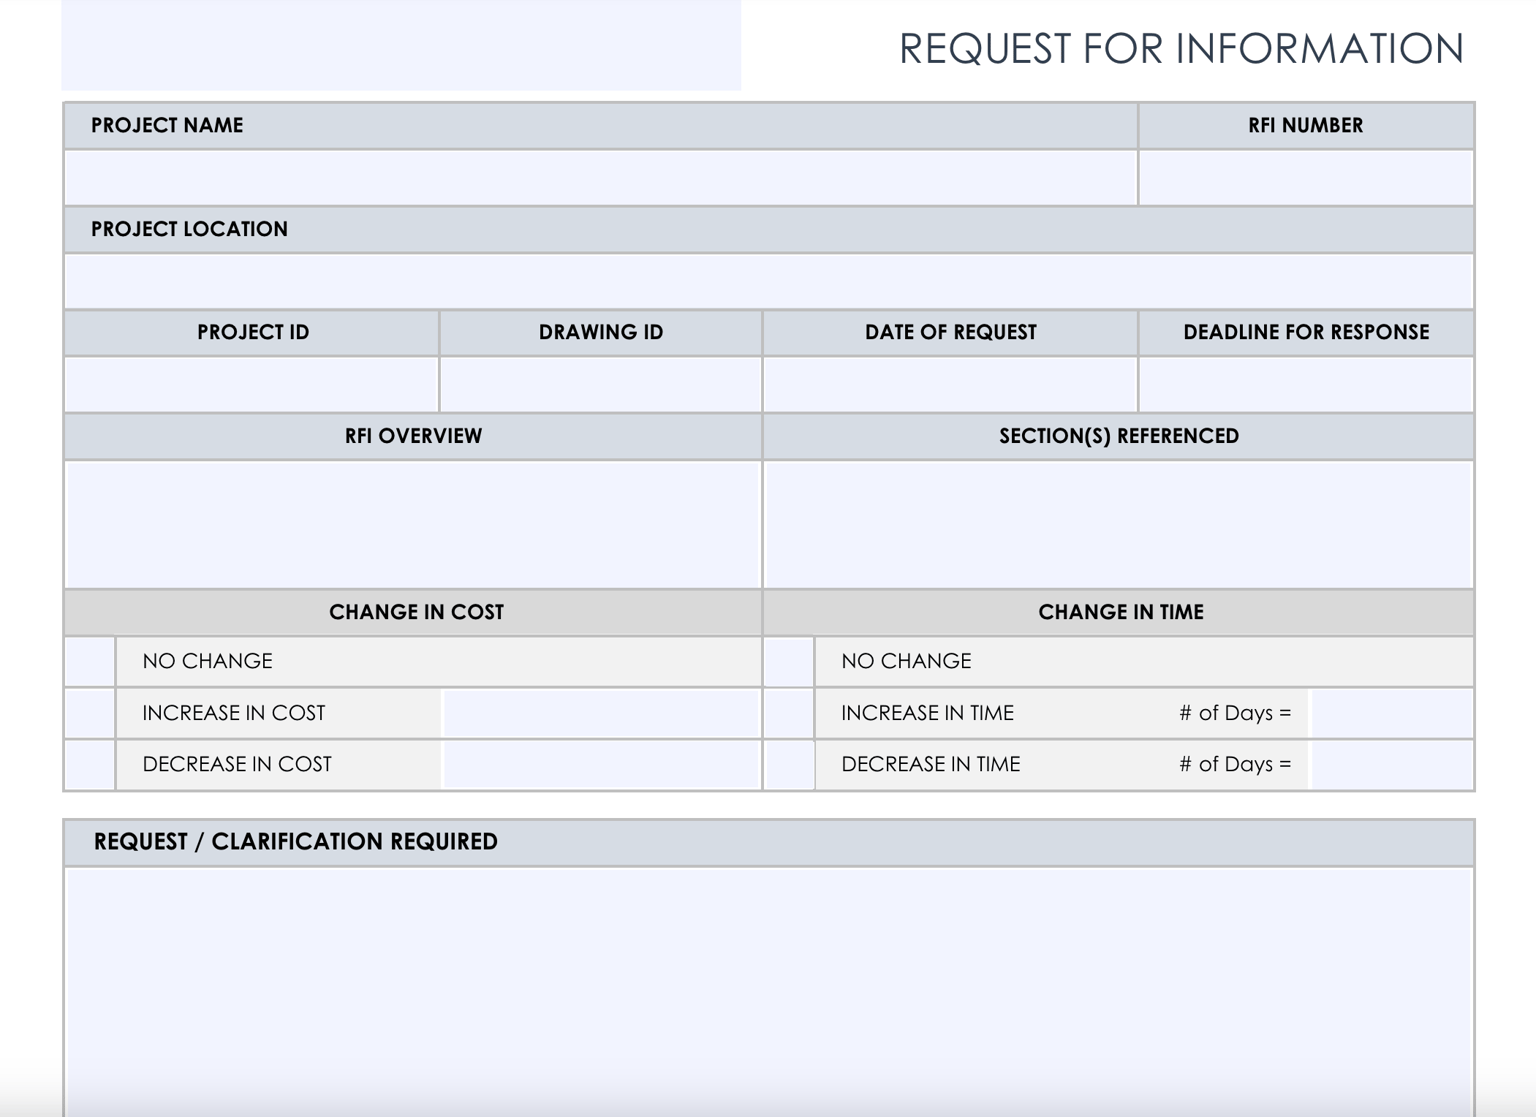
Task: Click the PROJECT NAME entry field
Action: pyautogui.click(x=600, y=180)
